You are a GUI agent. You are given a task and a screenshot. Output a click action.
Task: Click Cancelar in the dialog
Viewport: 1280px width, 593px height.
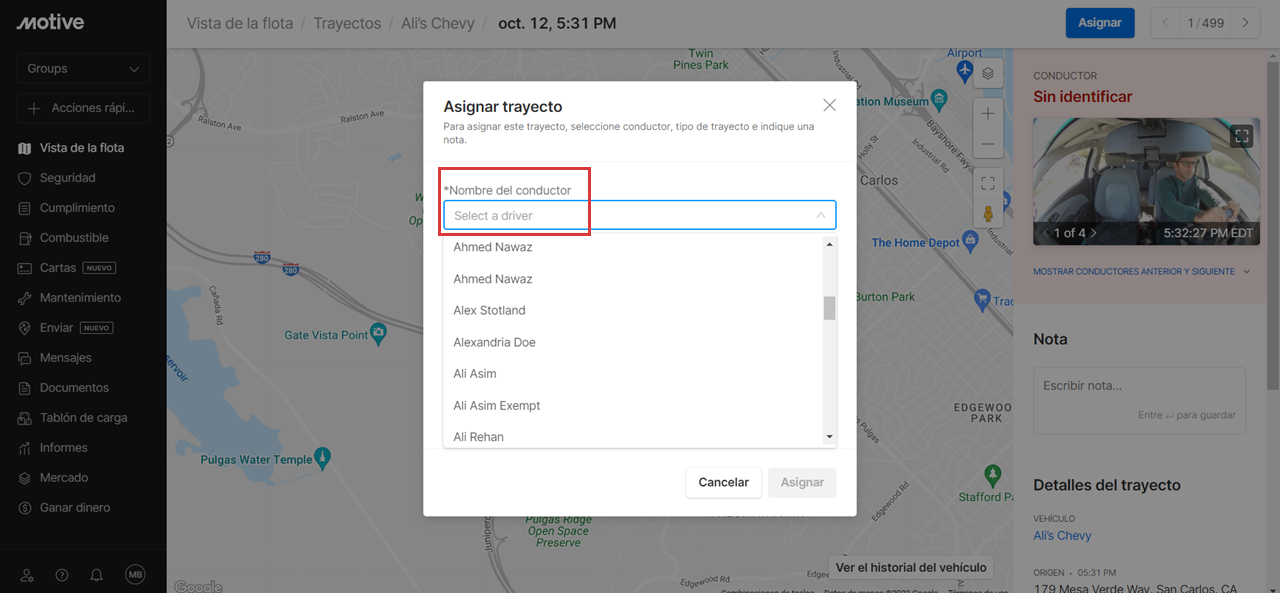point(723,482)
